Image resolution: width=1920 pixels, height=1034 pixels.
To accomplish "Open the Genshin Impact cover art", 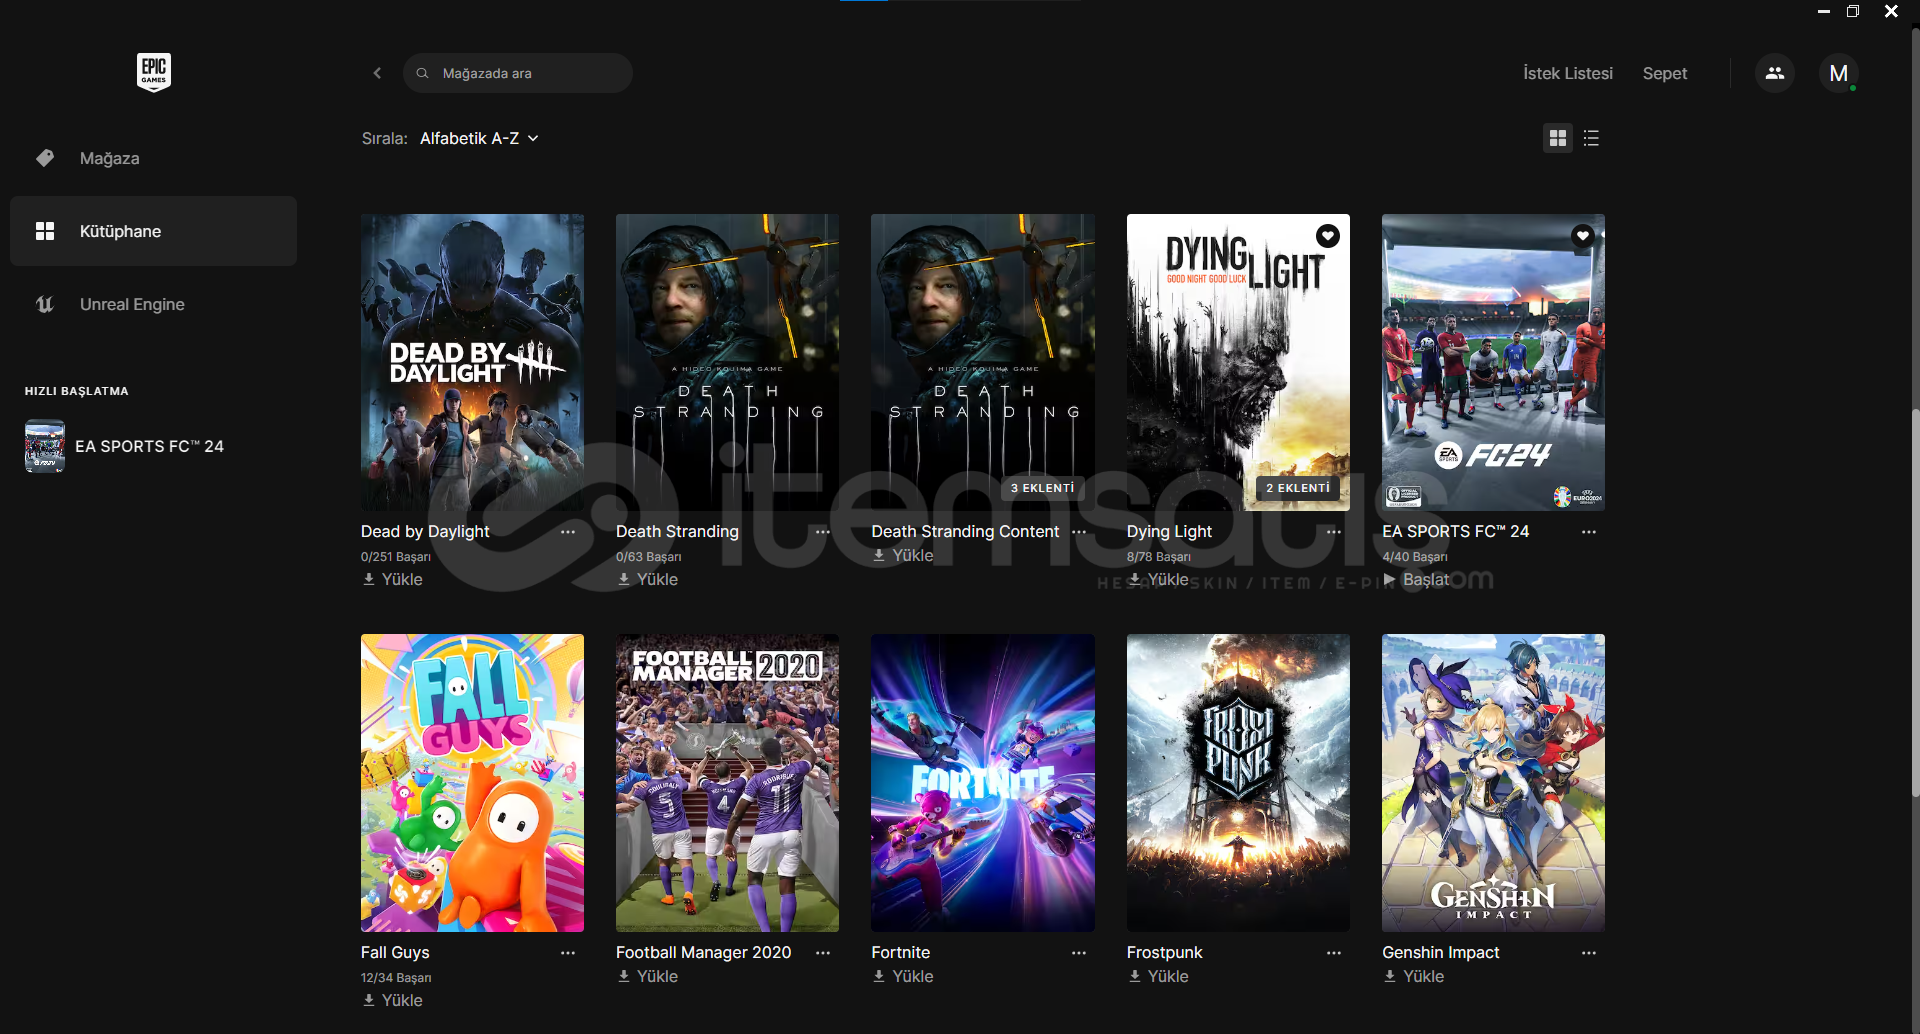I will pyautogui.click(x=1493, y=783).
